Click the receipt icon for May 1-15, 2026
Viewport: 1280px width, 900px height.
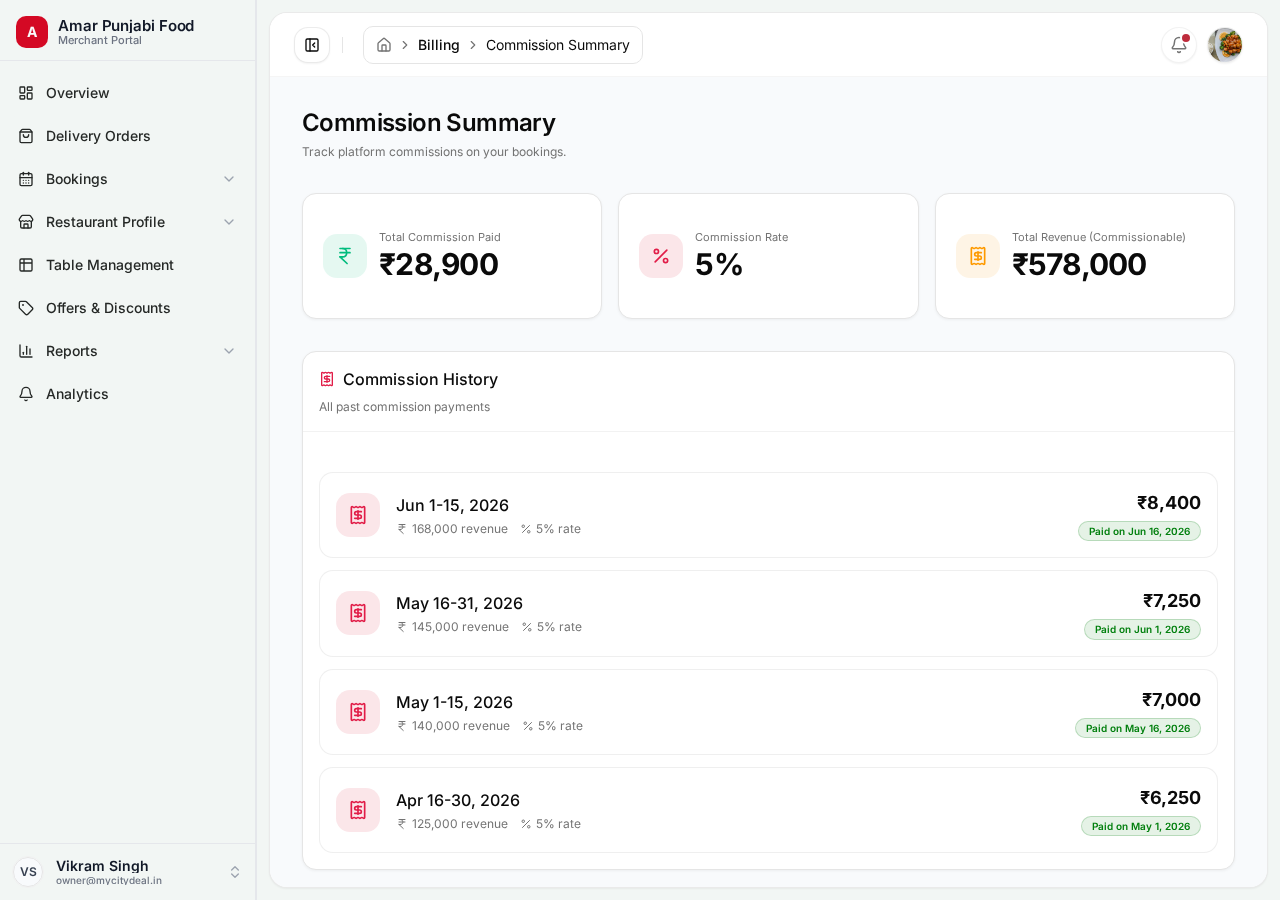coord(358,712)
